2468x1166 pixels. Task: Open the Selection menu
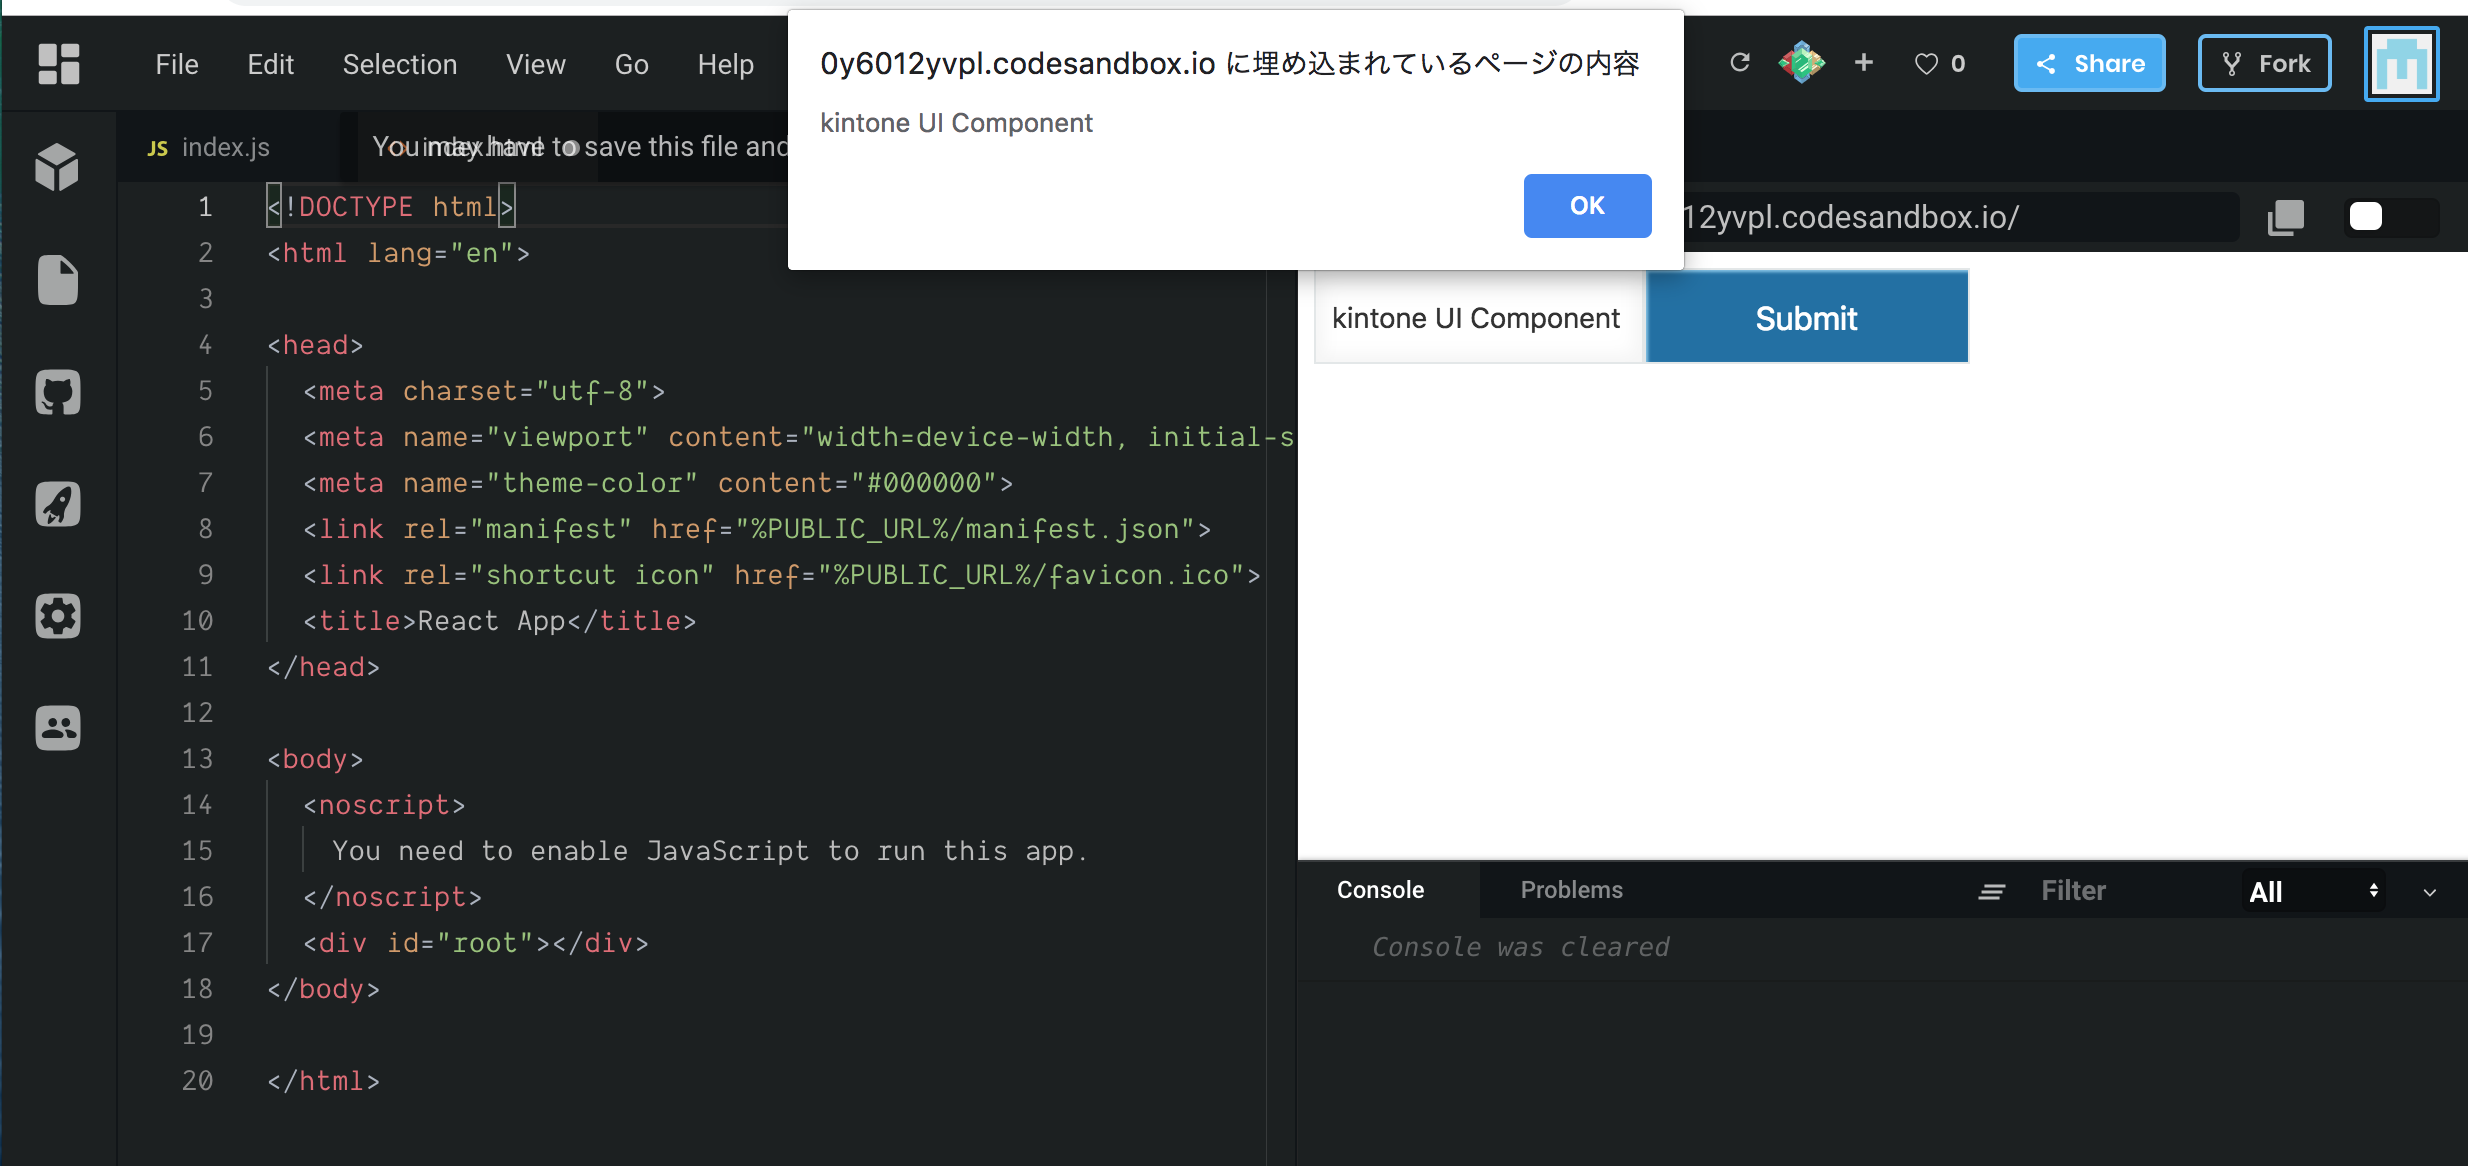pos(400,64)
